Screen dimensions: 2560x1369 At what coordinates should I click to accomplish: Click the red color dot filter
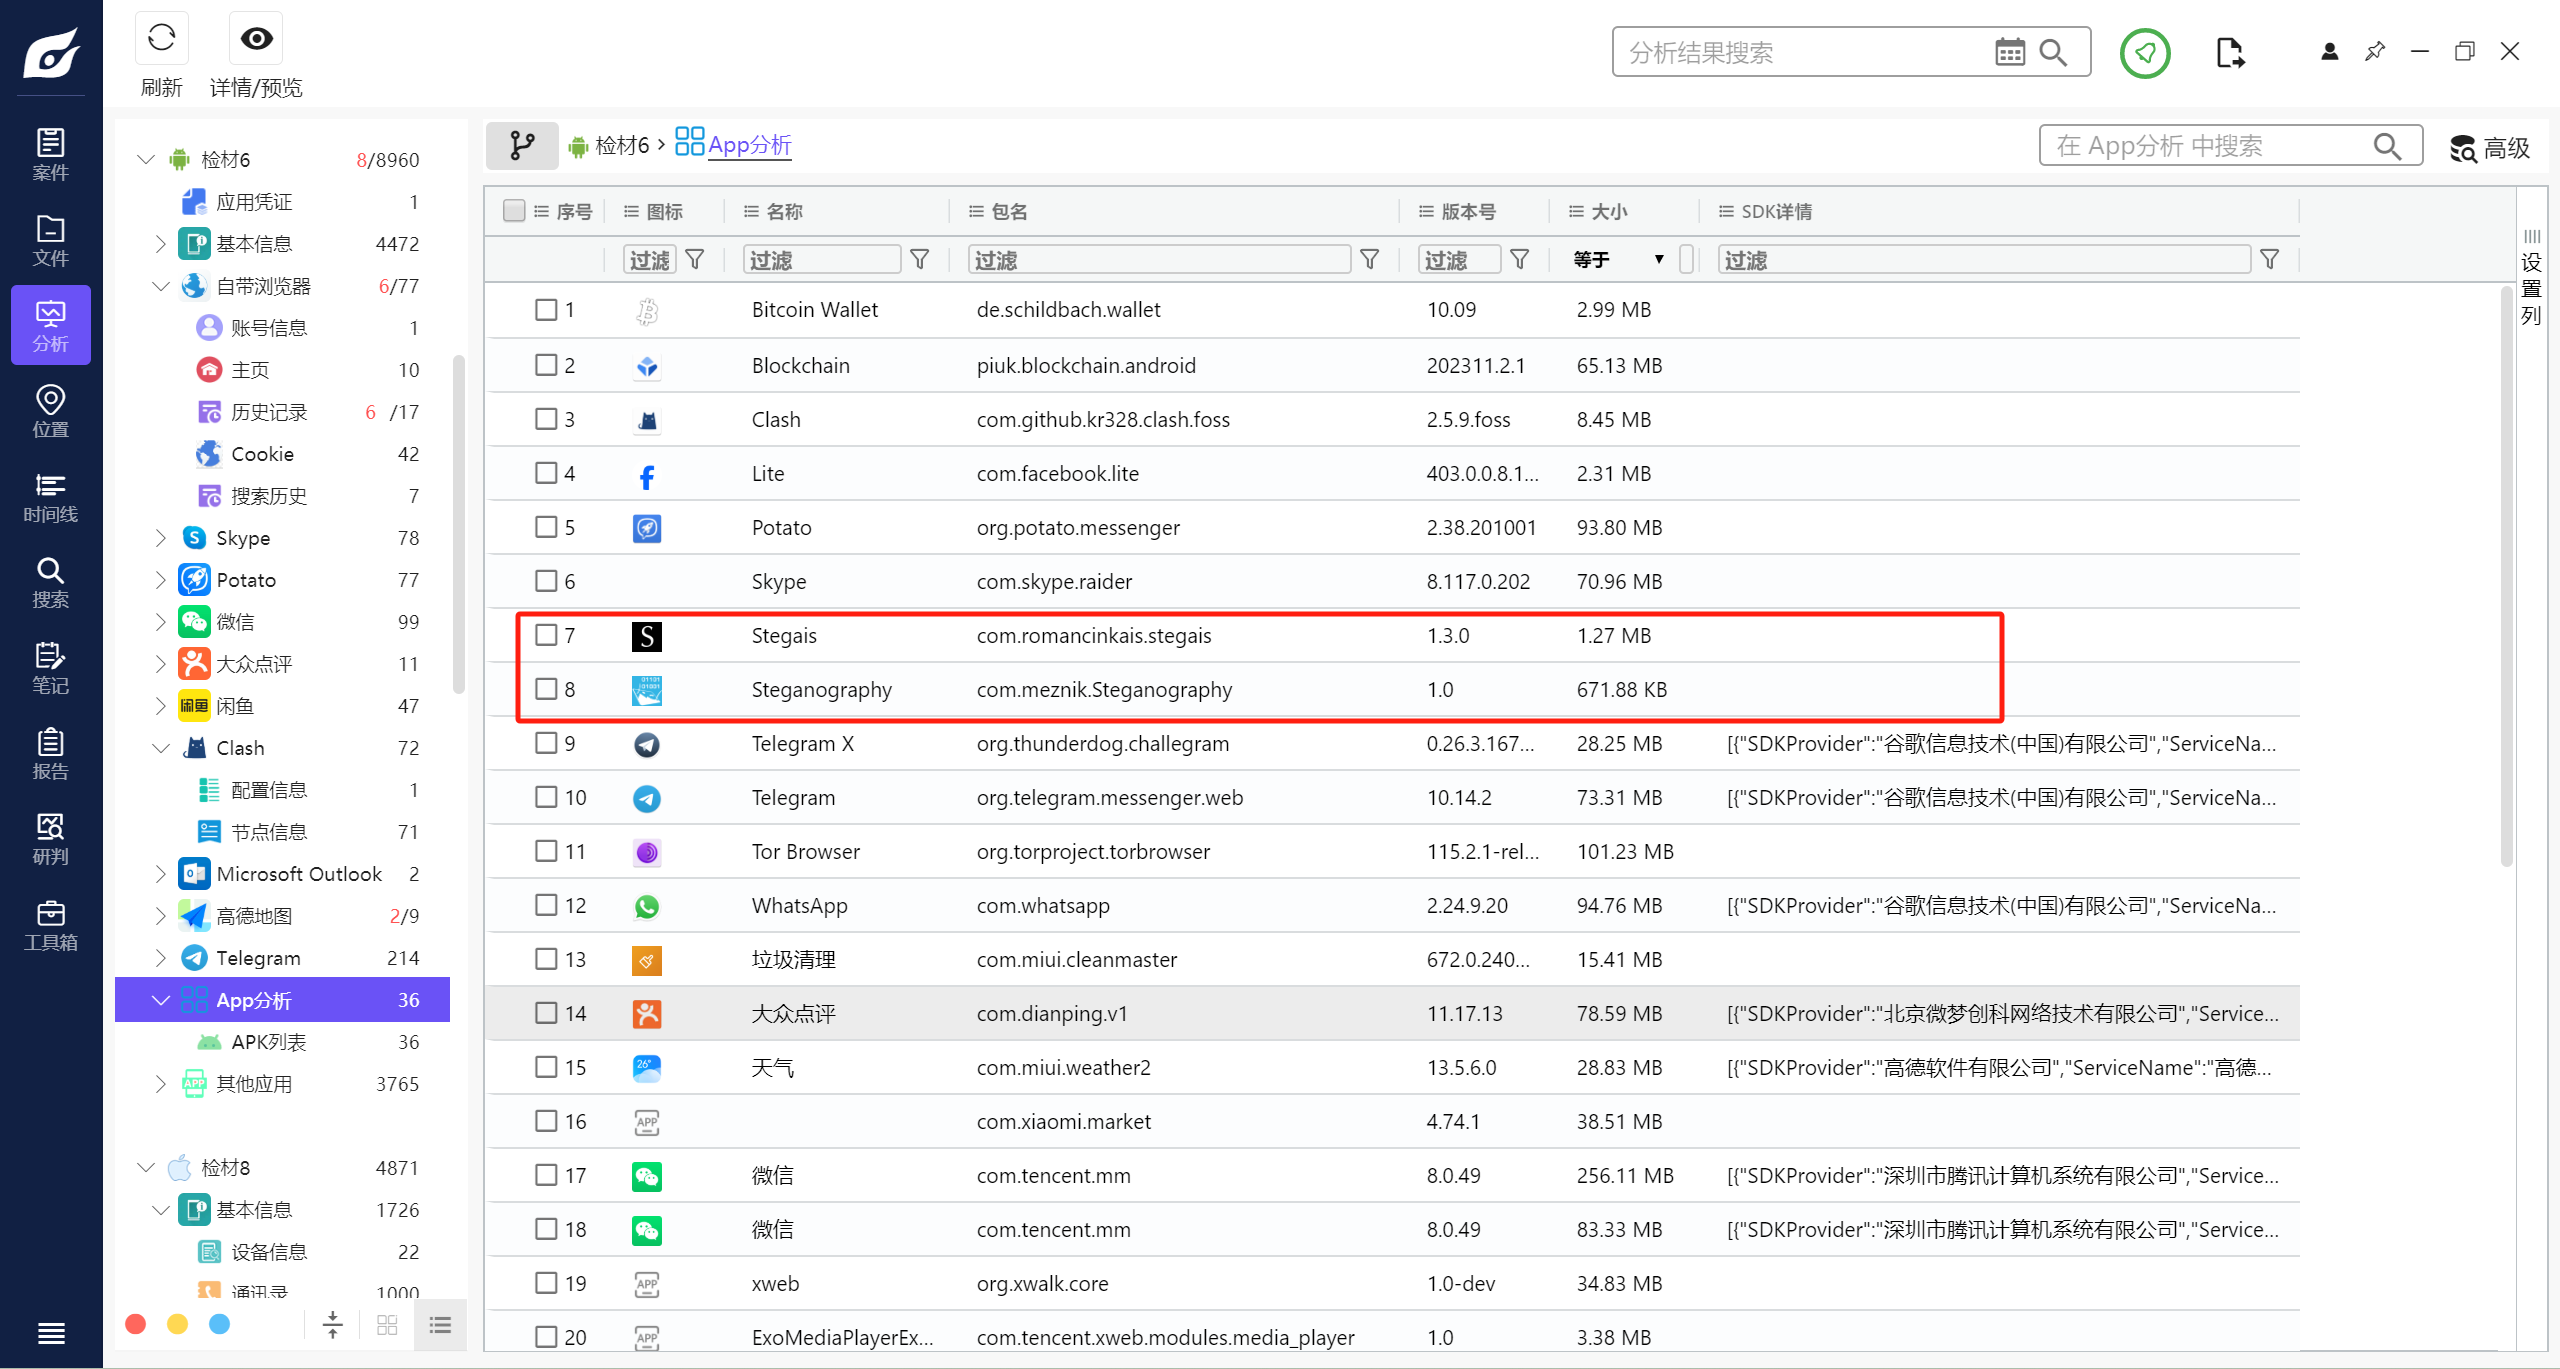click(x=136, y=1324)
